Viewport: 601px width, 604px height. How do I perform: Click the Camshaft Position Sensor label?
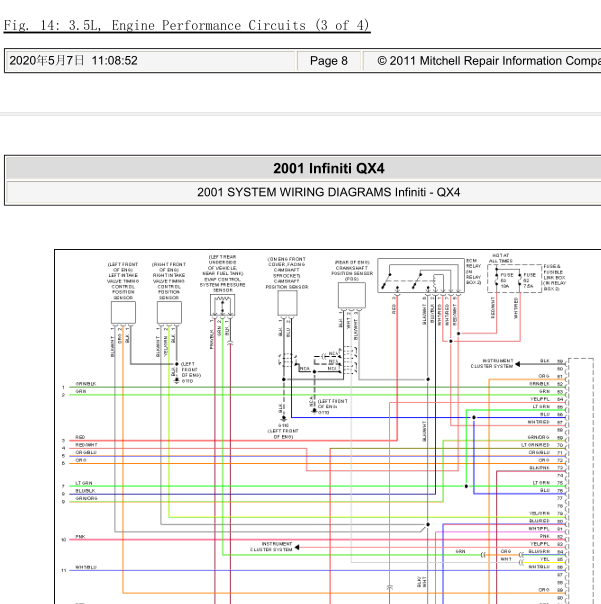click(x=287, y=273)
